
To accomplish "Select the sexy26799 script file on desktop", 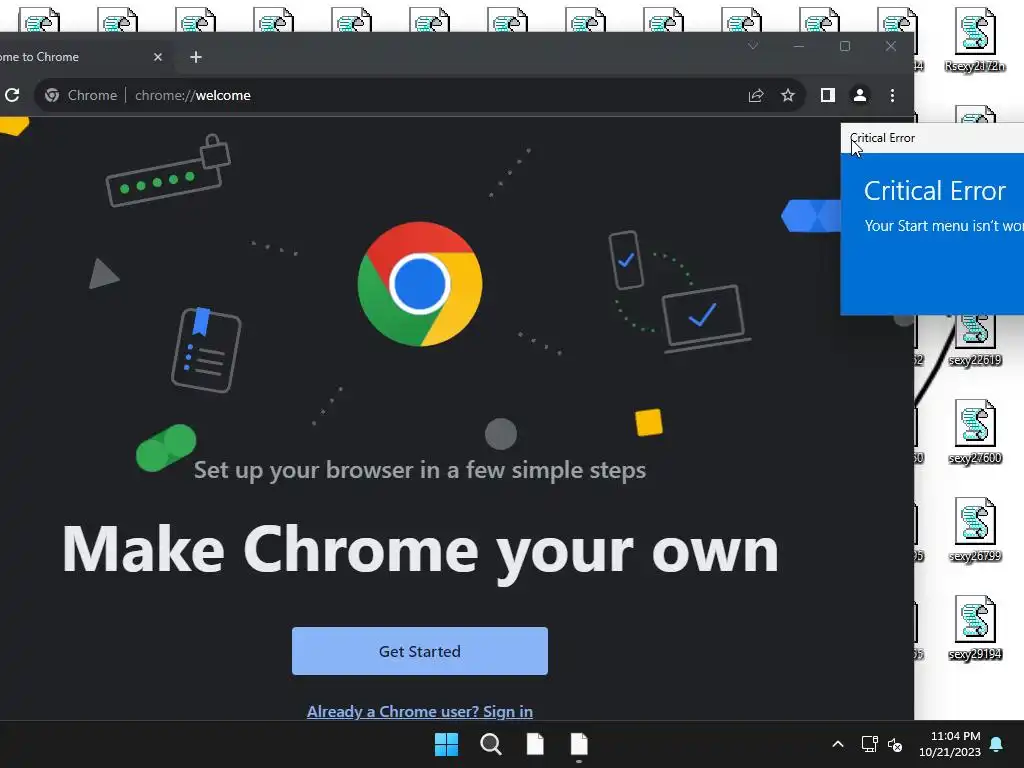I will coord(975,530).
